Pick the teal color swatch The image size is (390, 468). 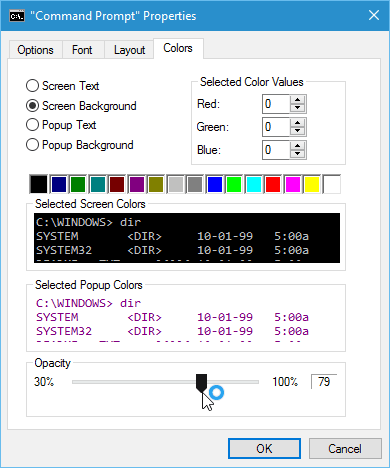point(98,184)
